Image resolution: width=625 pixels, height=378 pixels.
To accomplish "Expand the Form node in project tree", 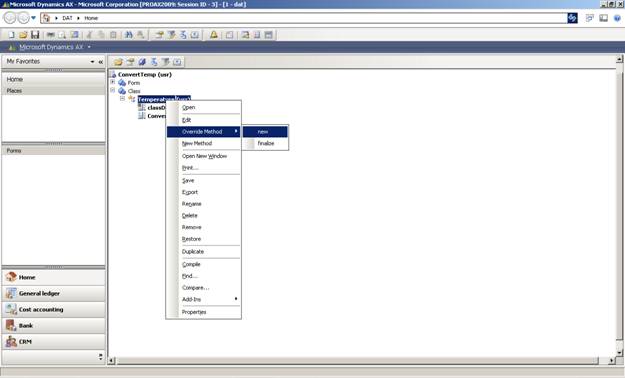I will click(113, 82).
